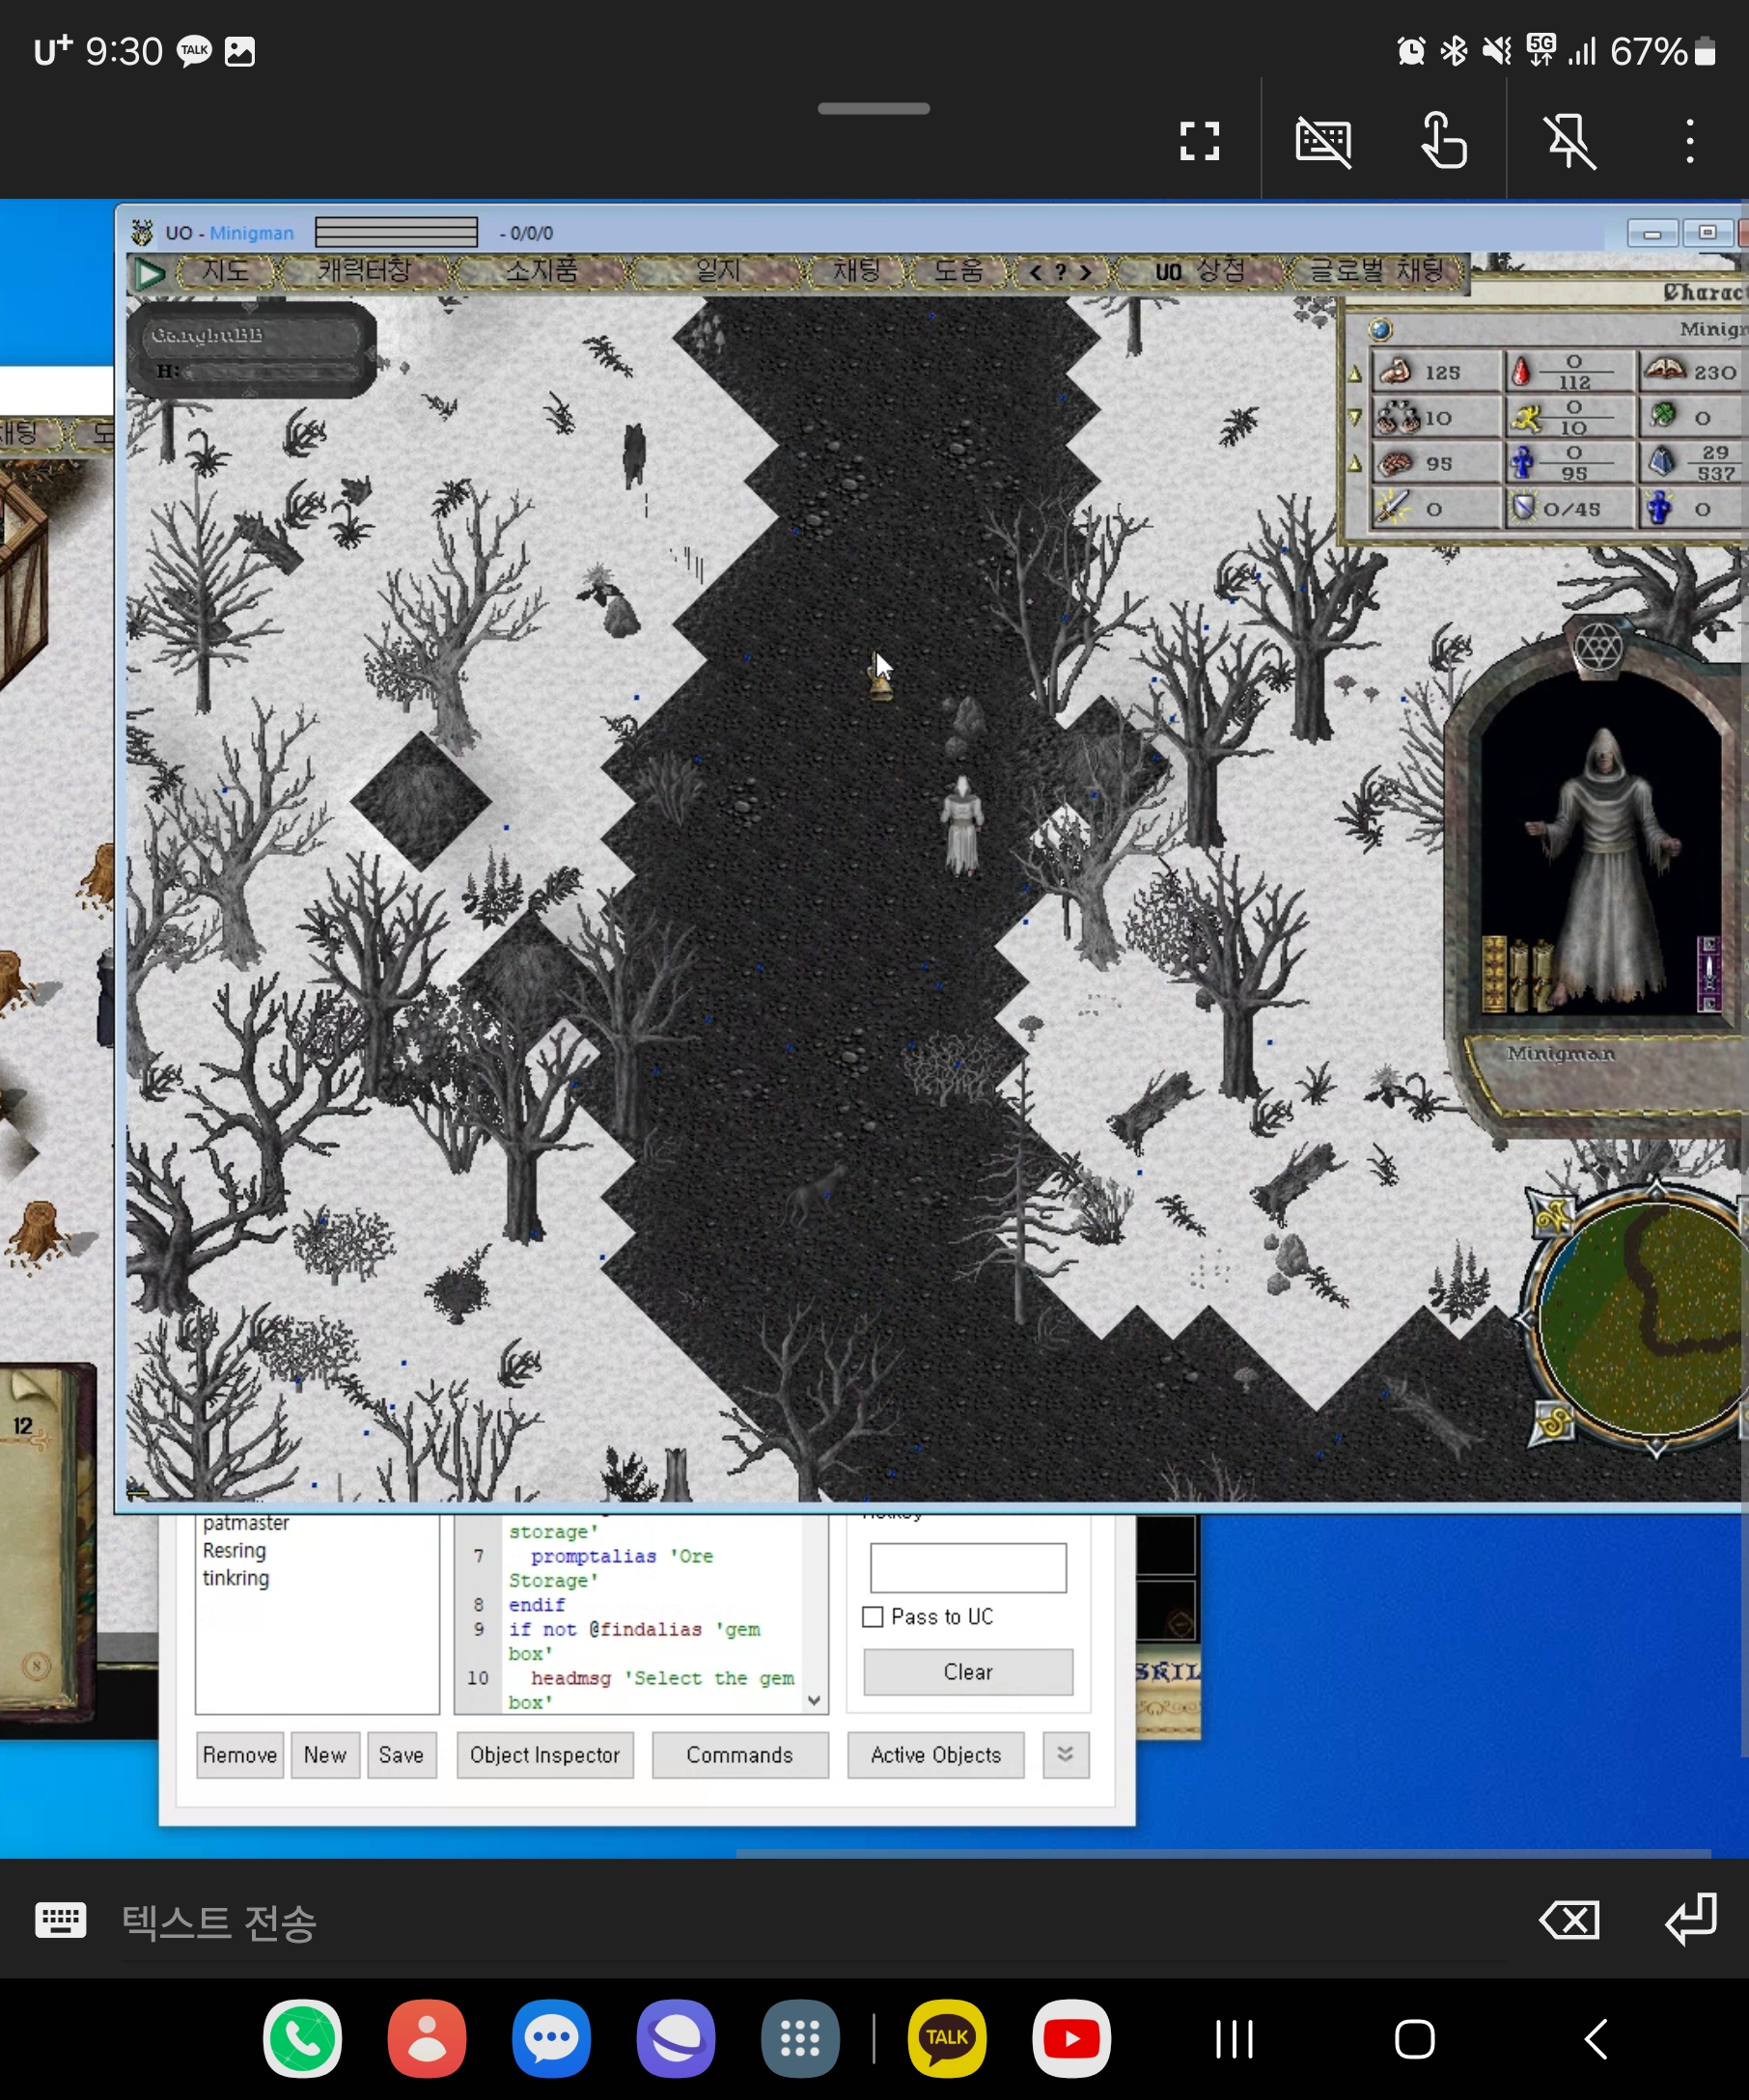The height and width of the screenshot is (2100, 1749).
Task: Click the script editor scroll down arrow
Action: pos(814,1700)
